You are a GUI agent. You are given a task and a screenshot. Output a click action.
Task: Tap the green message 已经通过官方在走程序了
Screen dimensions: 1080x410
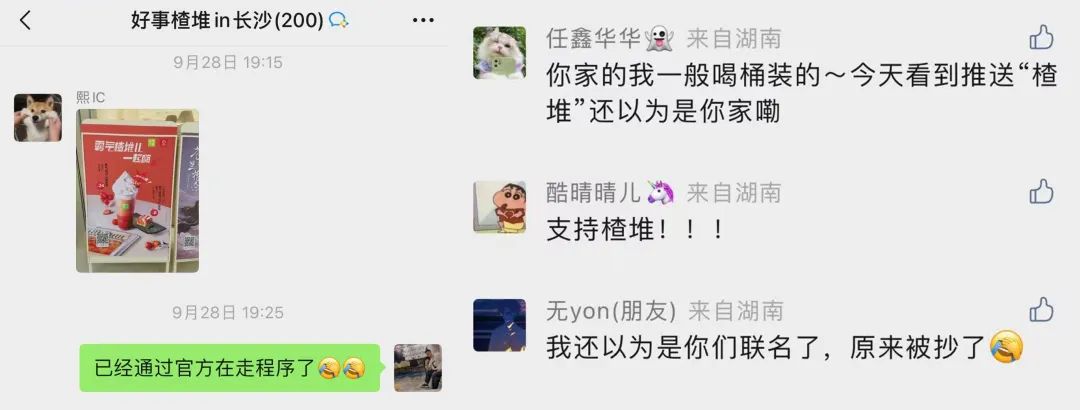click(x=229, y=368)
